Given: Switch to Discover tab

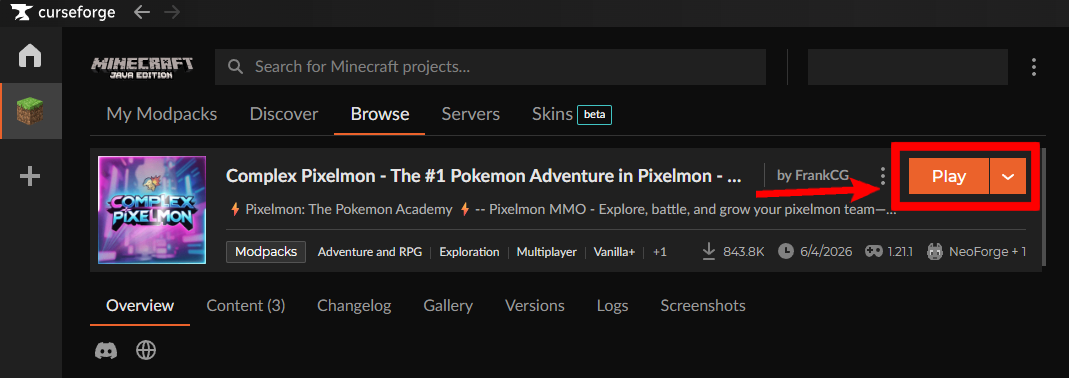Looking at the screenshot, I should [284, 114].
